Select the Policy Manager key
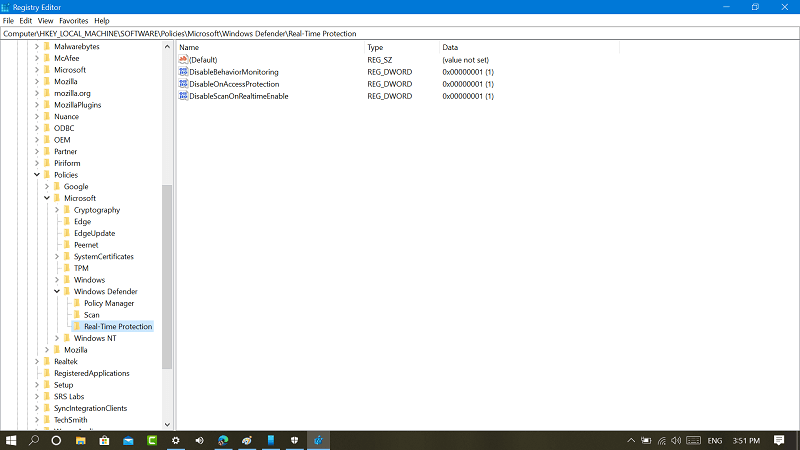Image resolution: width=800 pixels, height=450 pixels. (109, 303)
